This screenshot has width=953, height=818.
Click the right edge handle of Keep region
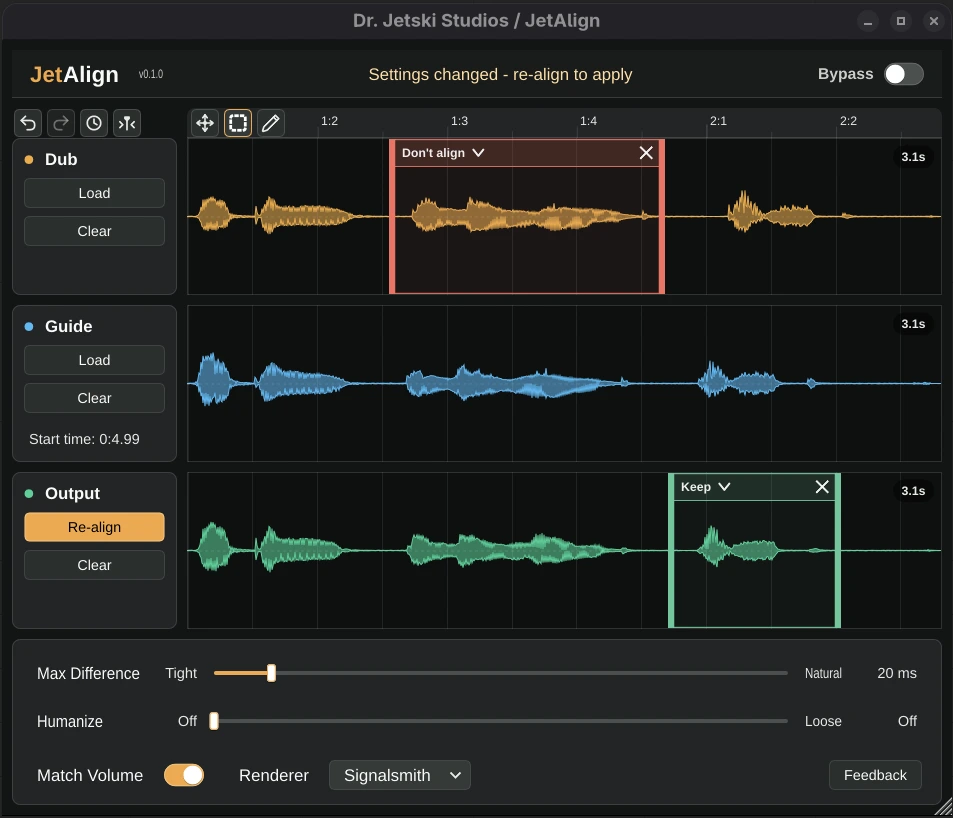838,551
